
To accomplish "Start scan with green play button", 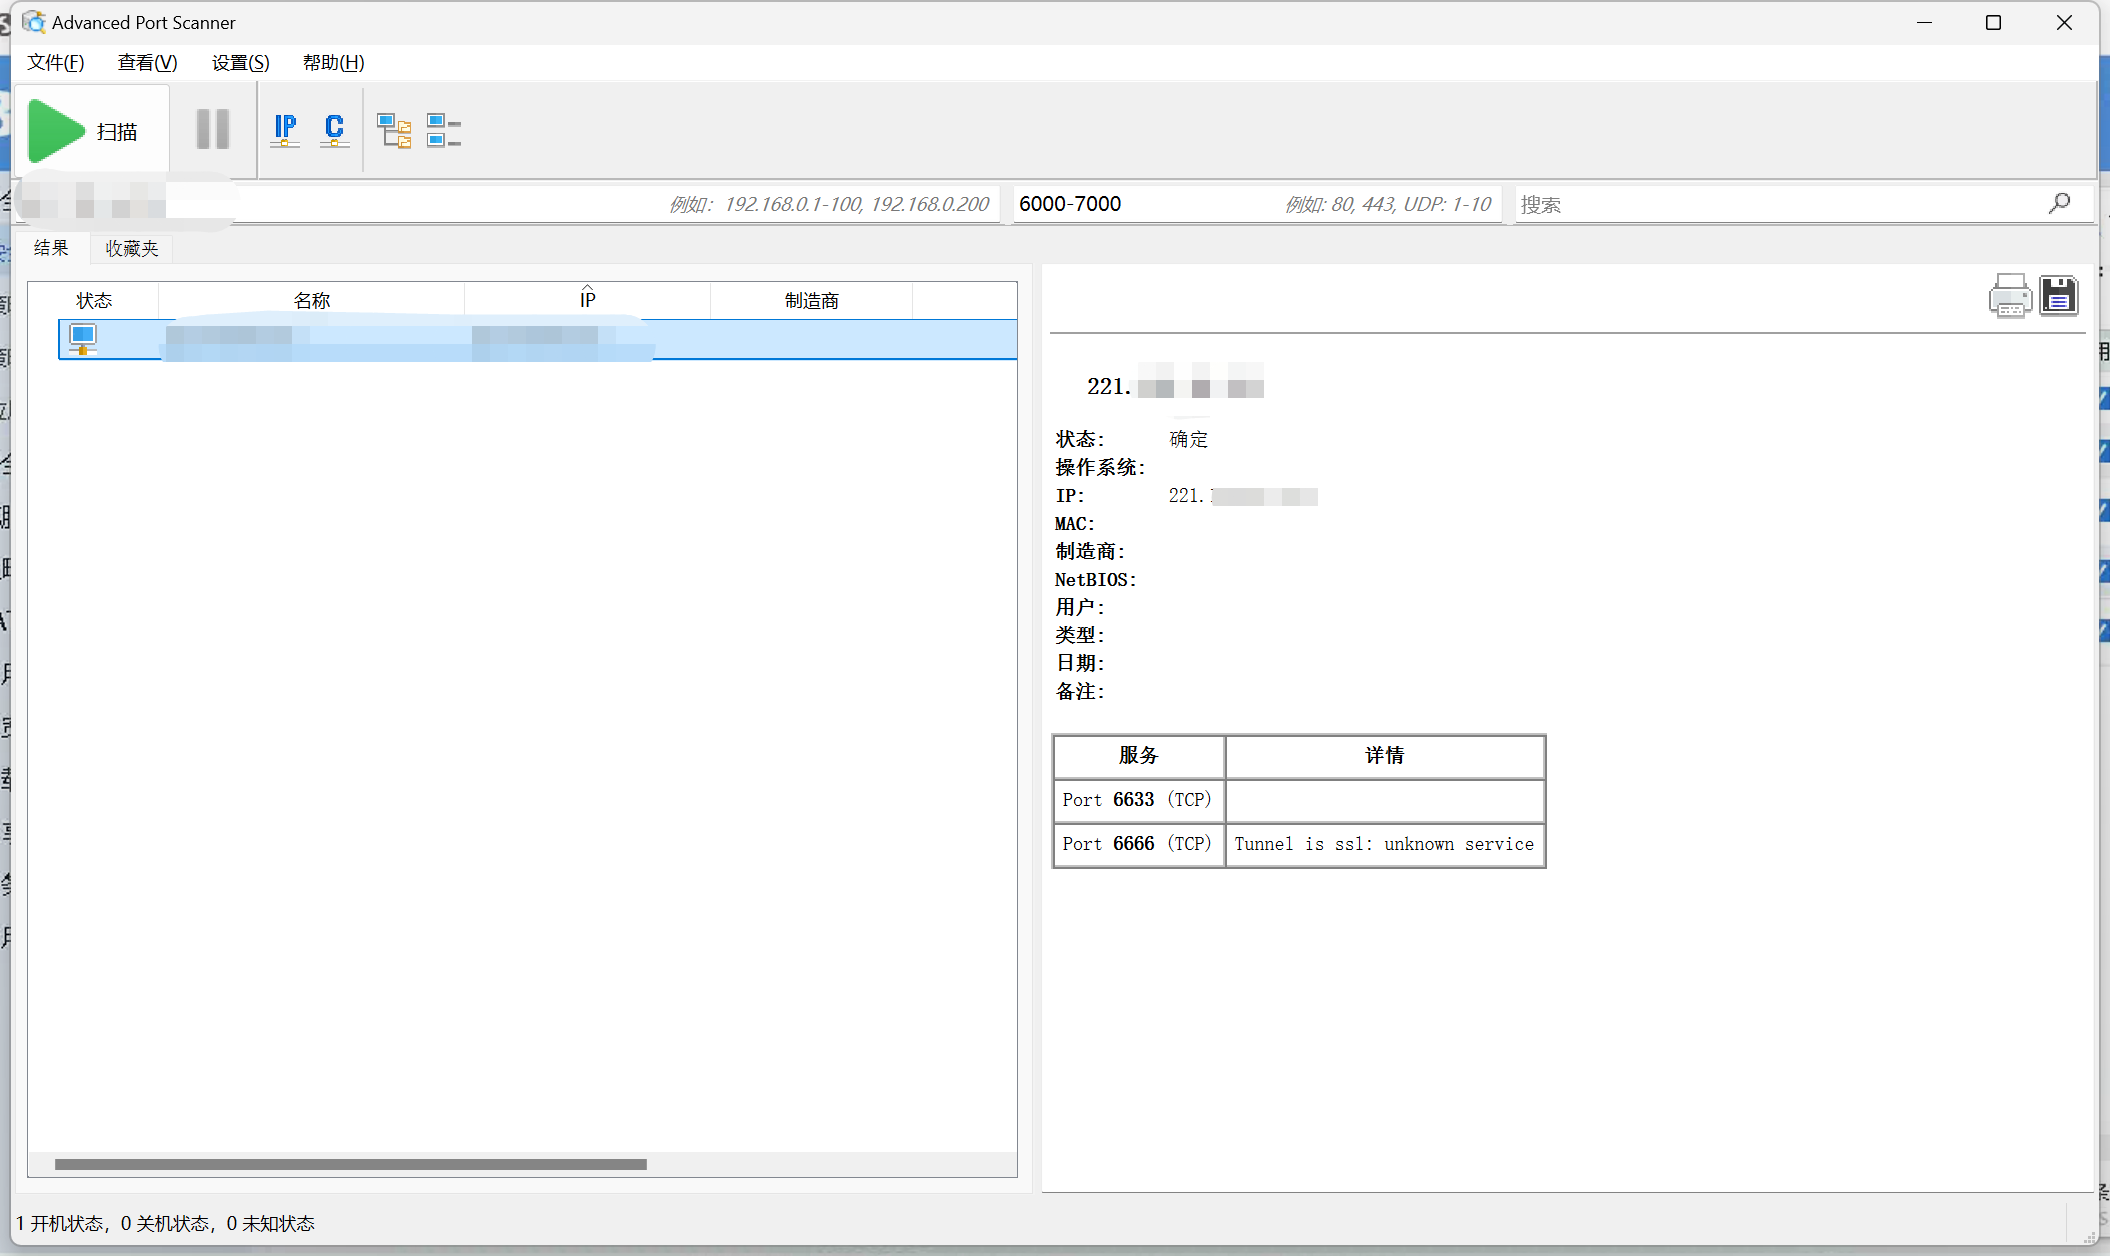I will (57, 131).
